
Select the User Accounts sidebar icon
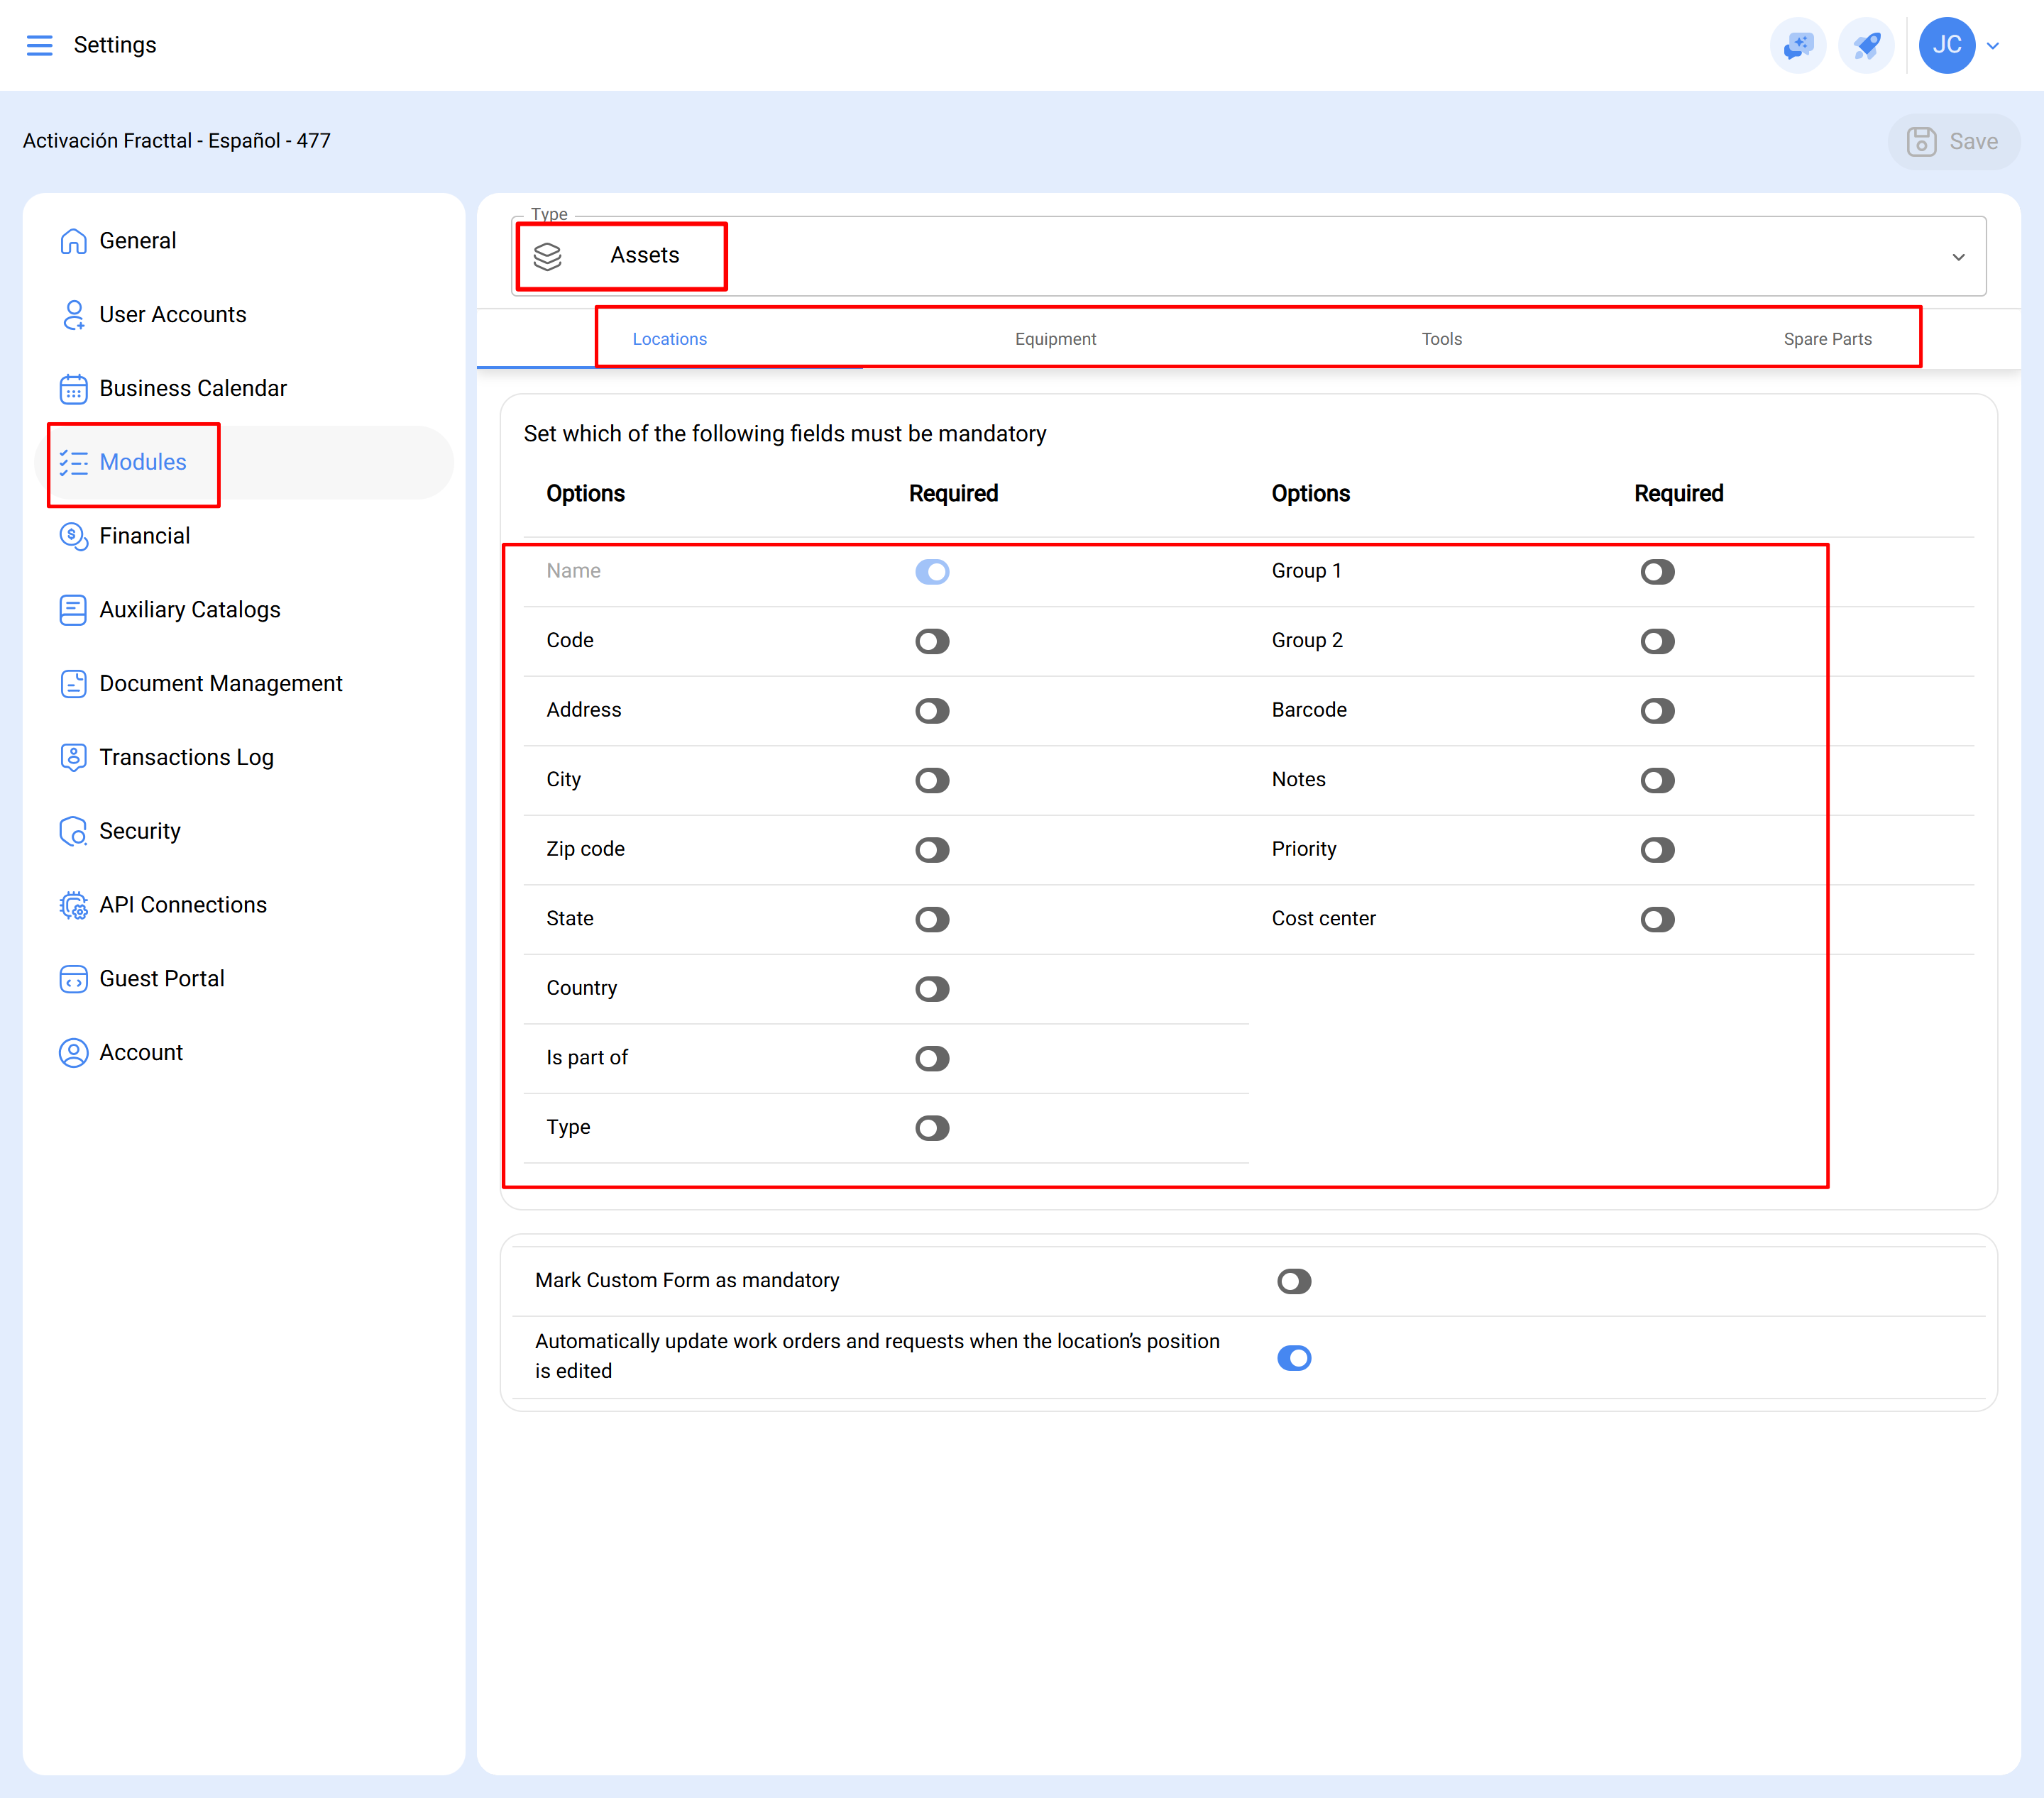pyautogui.click(x=73, y=314)
